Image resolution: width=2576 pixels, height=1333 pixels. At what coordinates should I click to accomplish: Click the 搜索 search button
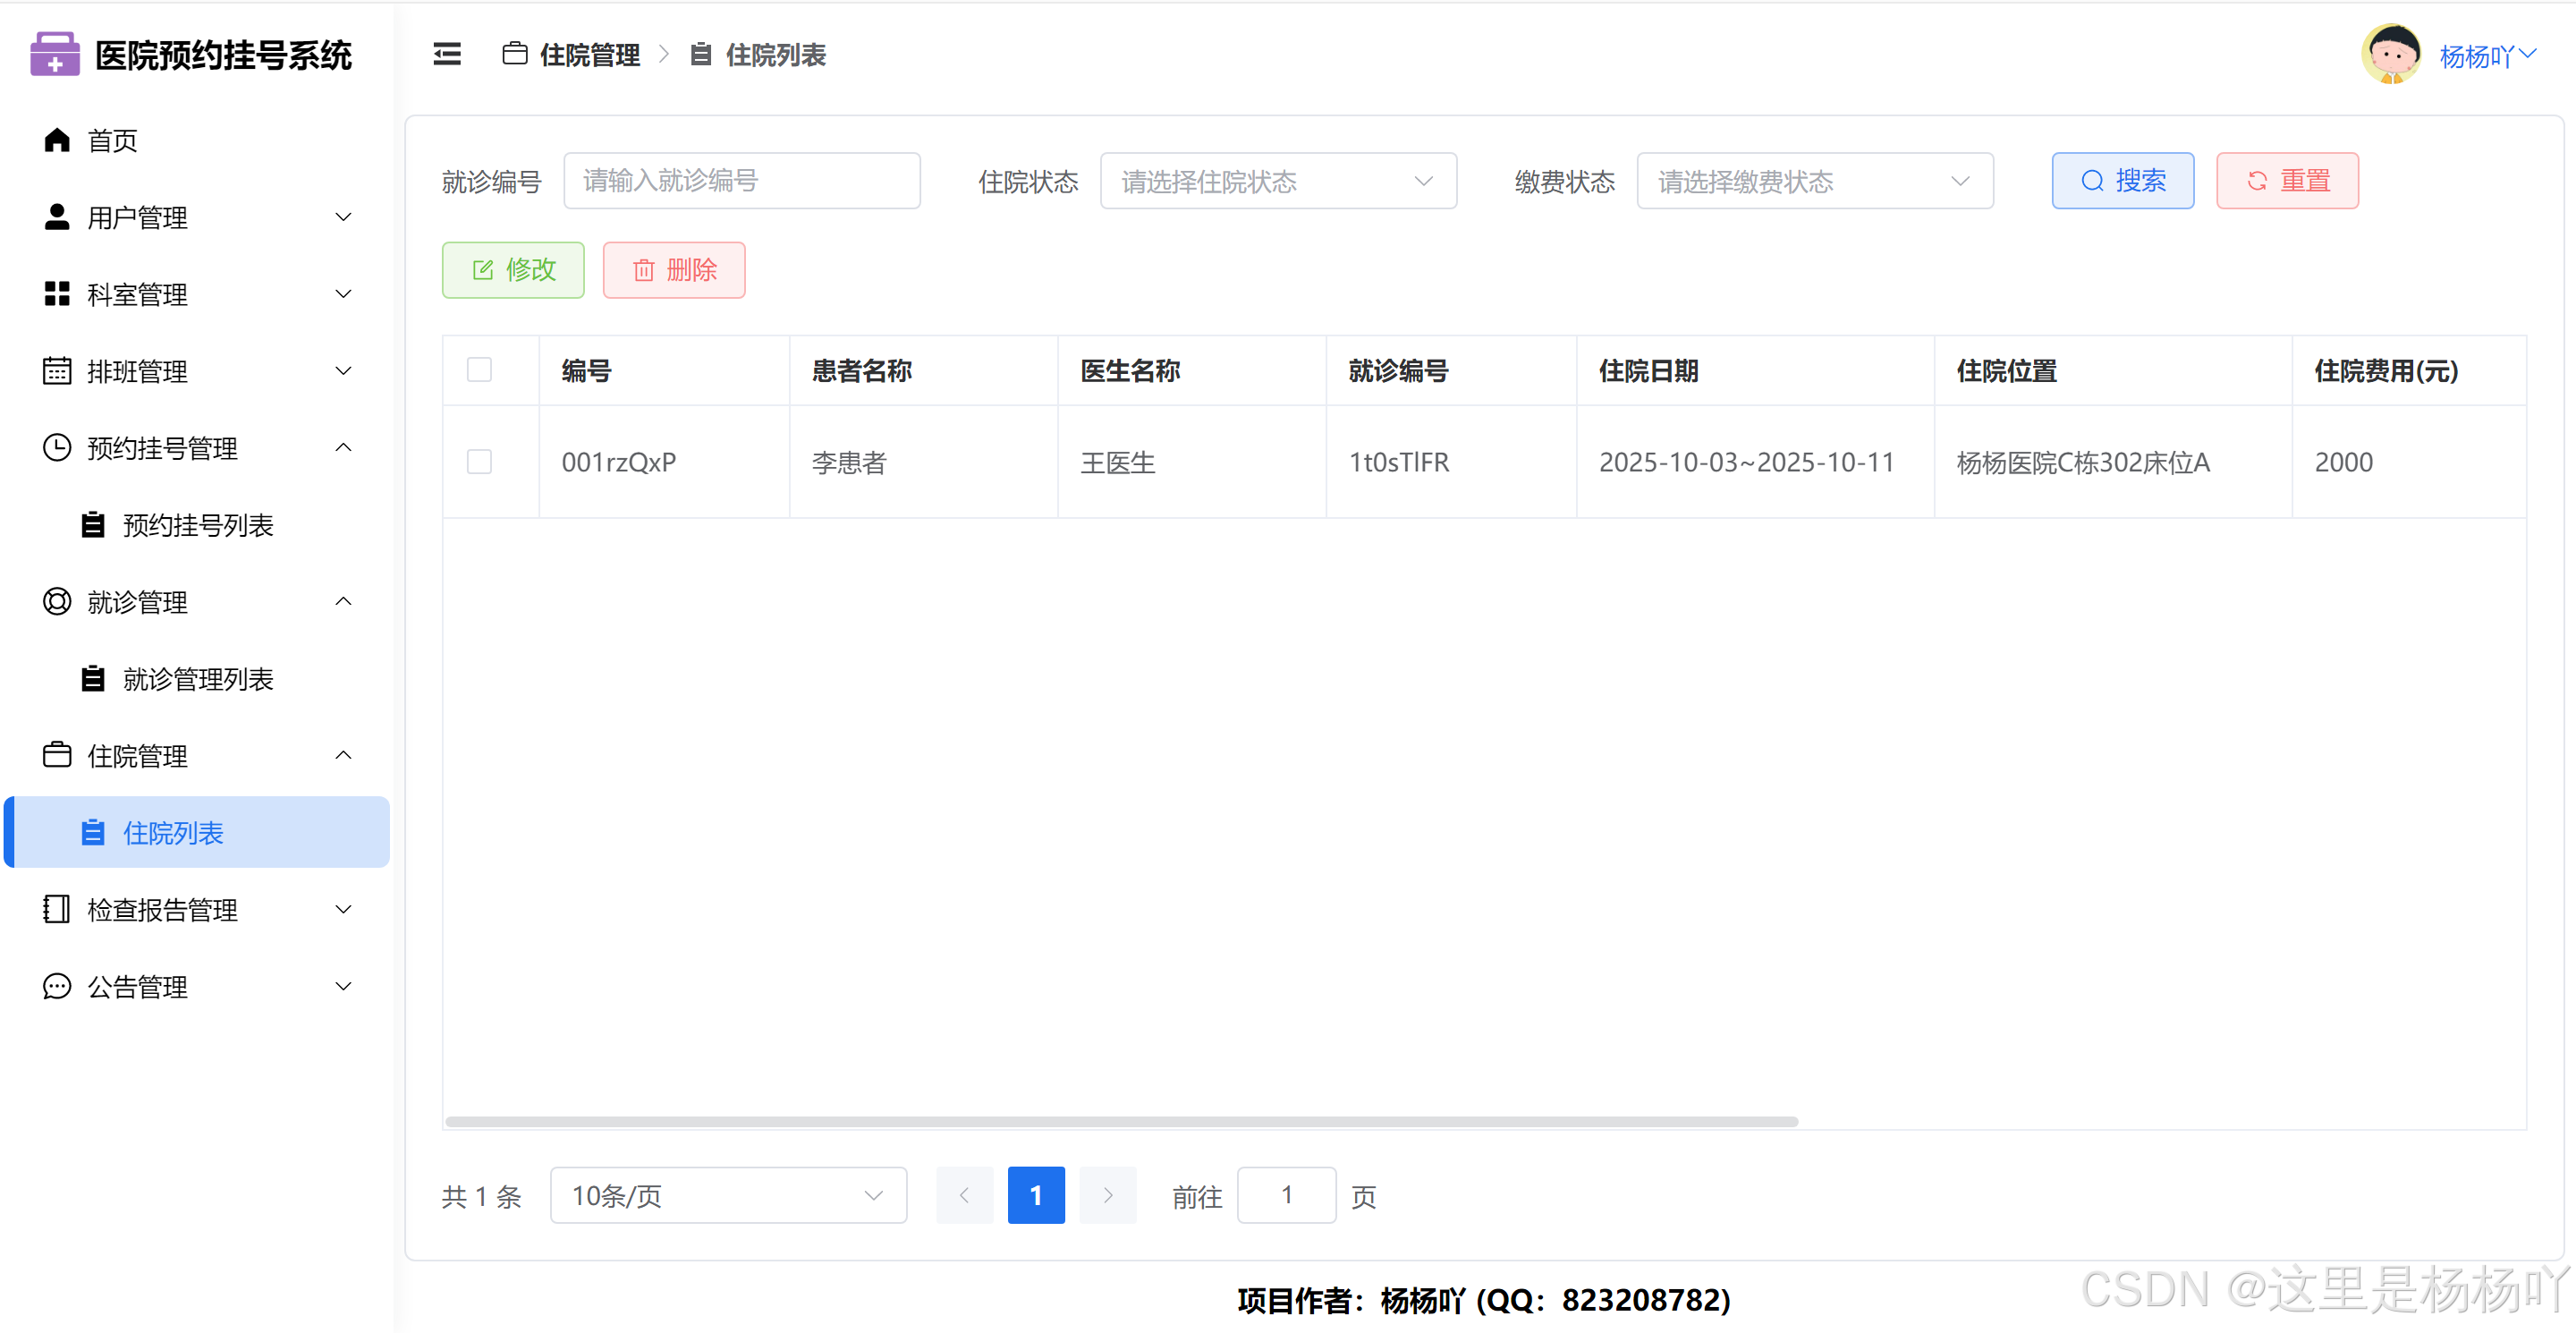pyautogui.click(x=2122, y=181)
